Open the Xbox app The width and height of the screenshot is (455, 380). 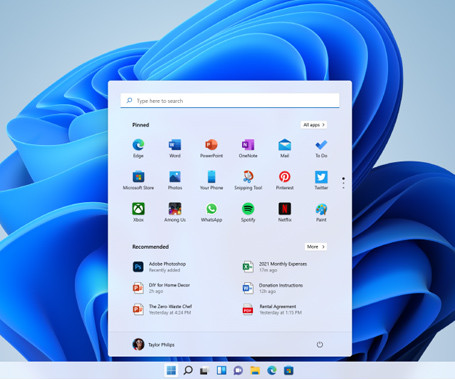pos(138,212)
